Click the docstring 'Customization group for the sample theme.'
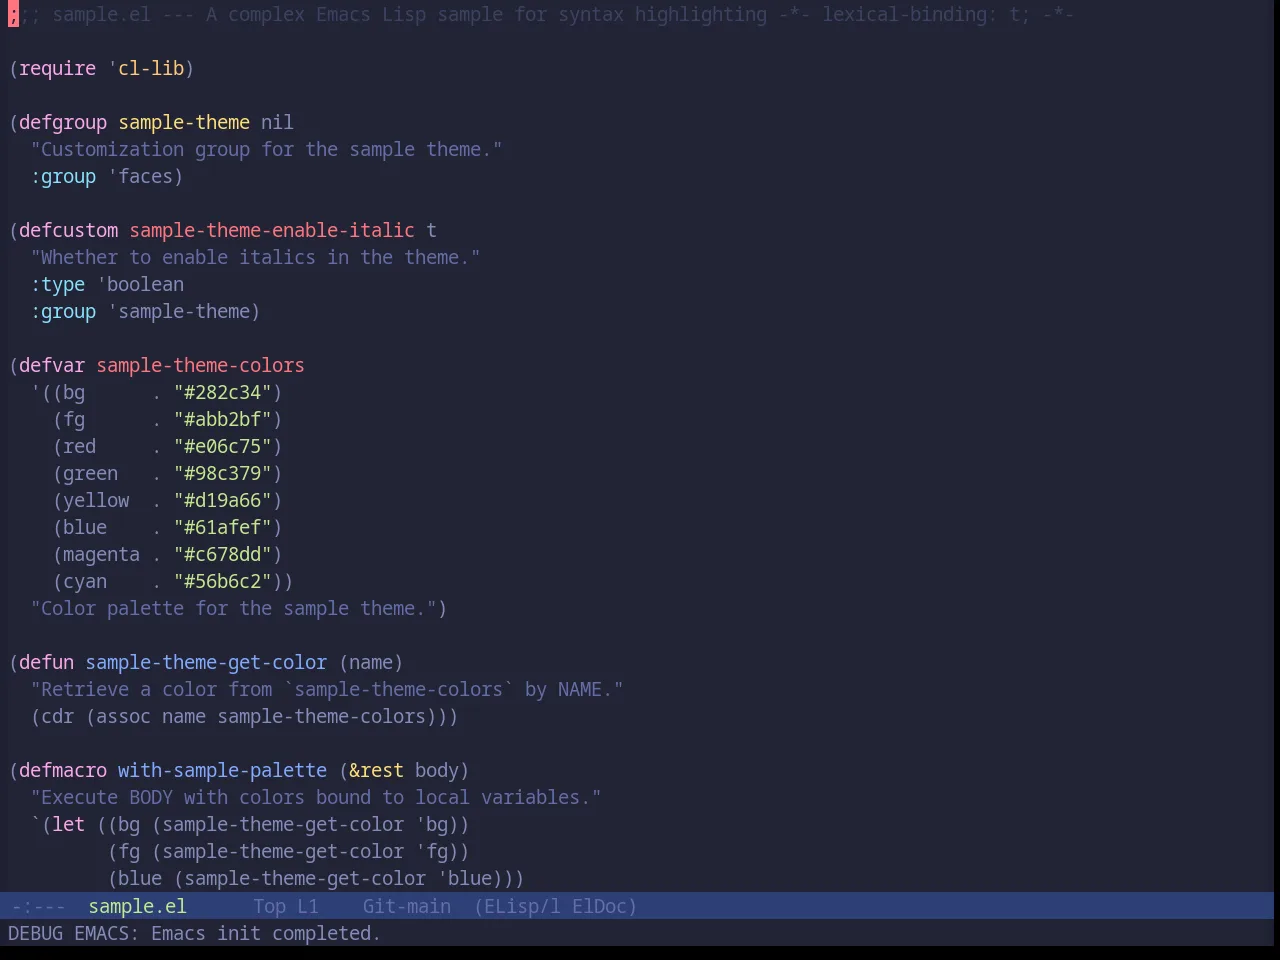 click(x=266, y=149)
